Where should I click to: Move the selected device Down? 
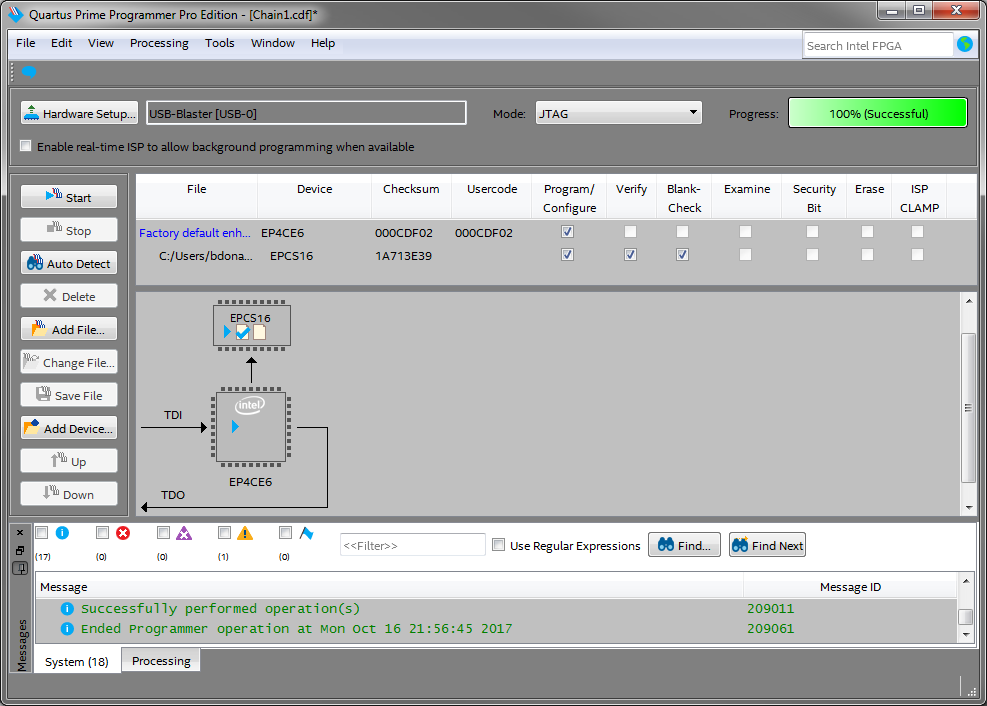pyautogui.click(x=69, y=494)
